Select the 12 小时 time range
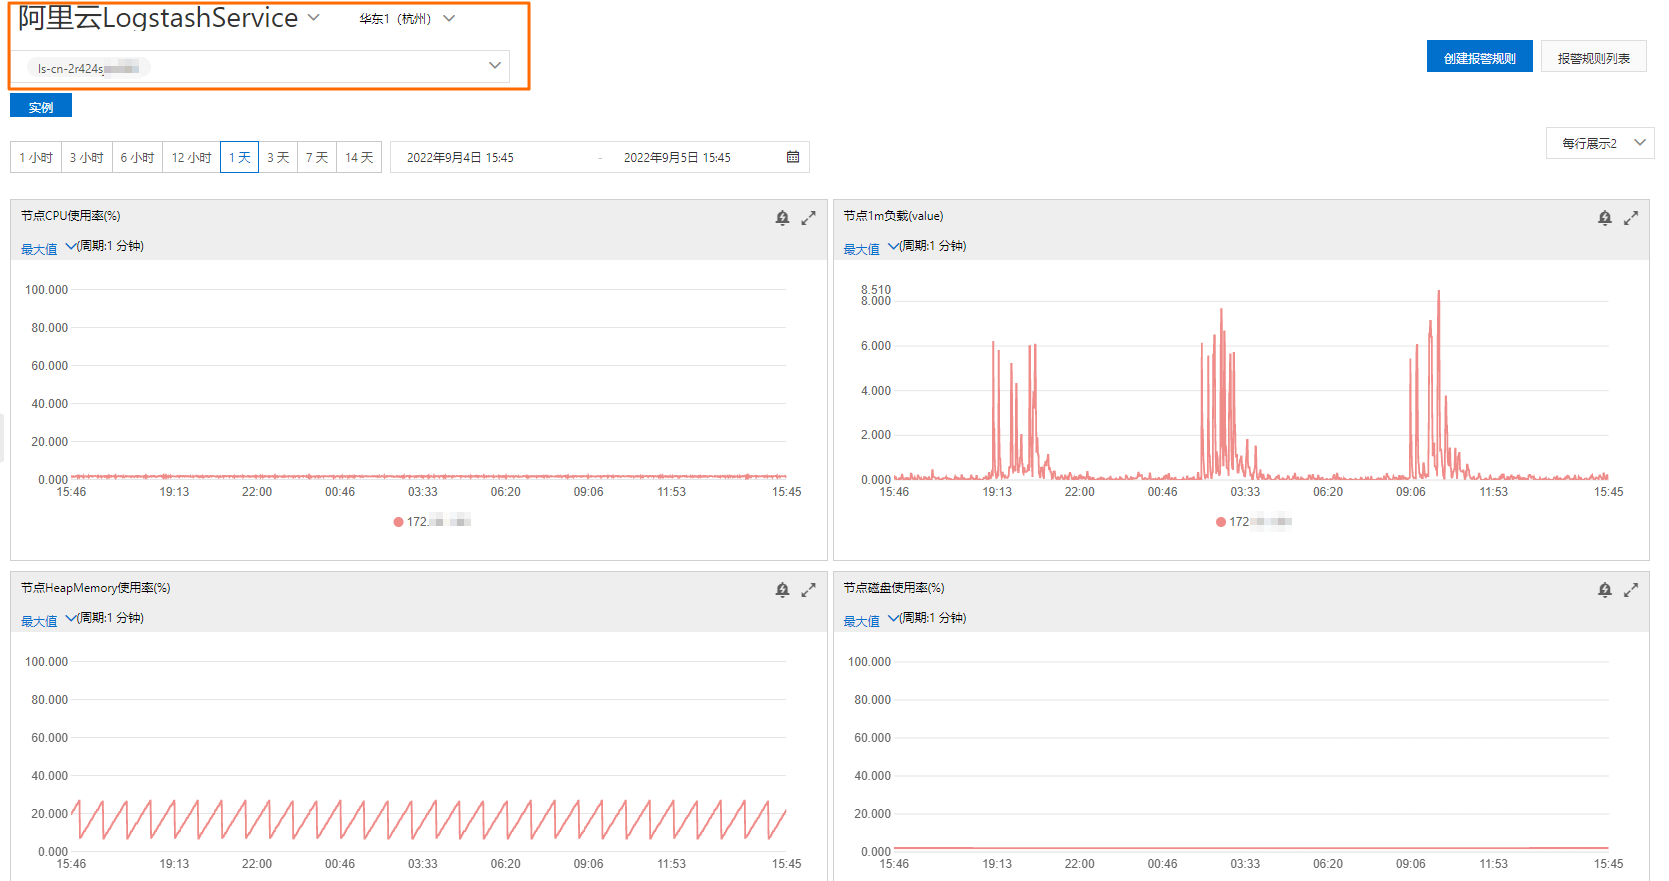 tap(191, 157)
